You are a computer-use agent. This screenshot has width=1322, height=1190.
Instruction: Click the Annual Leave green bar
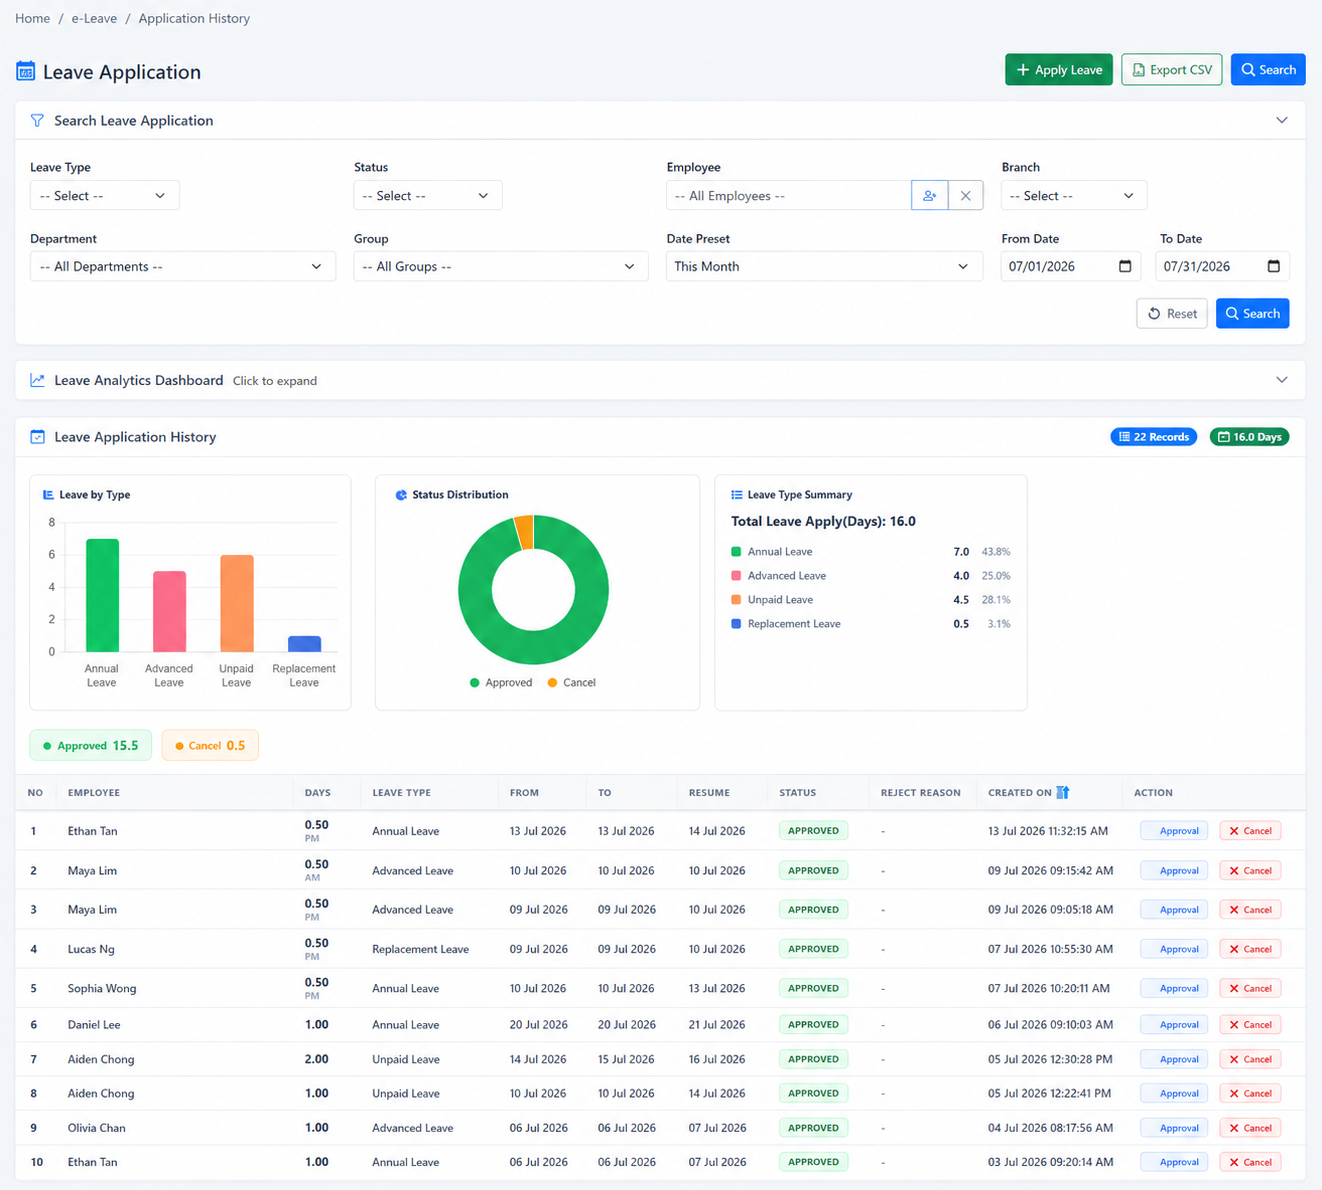(x=102, y=595)
